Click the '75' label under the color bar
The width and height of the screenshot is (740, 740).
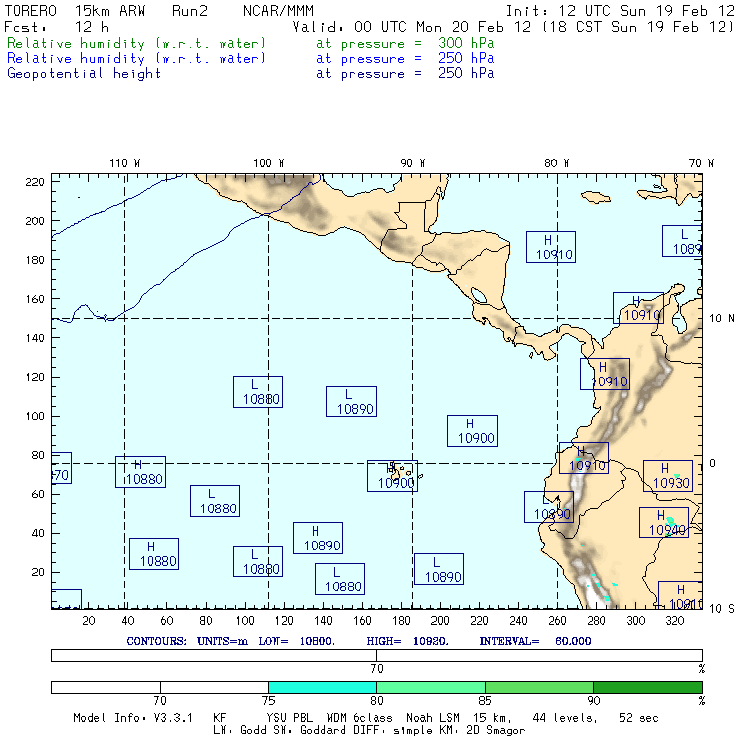point(269,701)
